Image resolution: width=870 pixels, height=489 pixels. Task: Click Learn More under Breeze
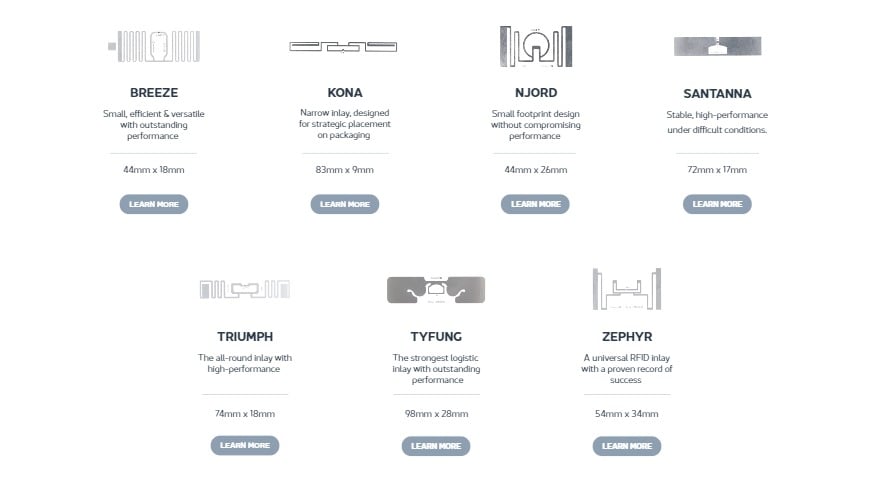154,204
